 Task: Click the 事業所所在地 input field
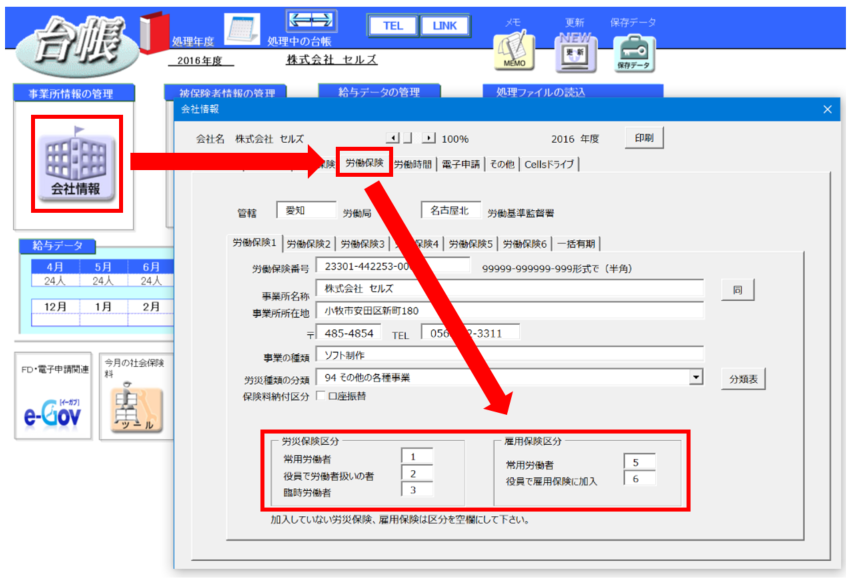tap(509, 311)
